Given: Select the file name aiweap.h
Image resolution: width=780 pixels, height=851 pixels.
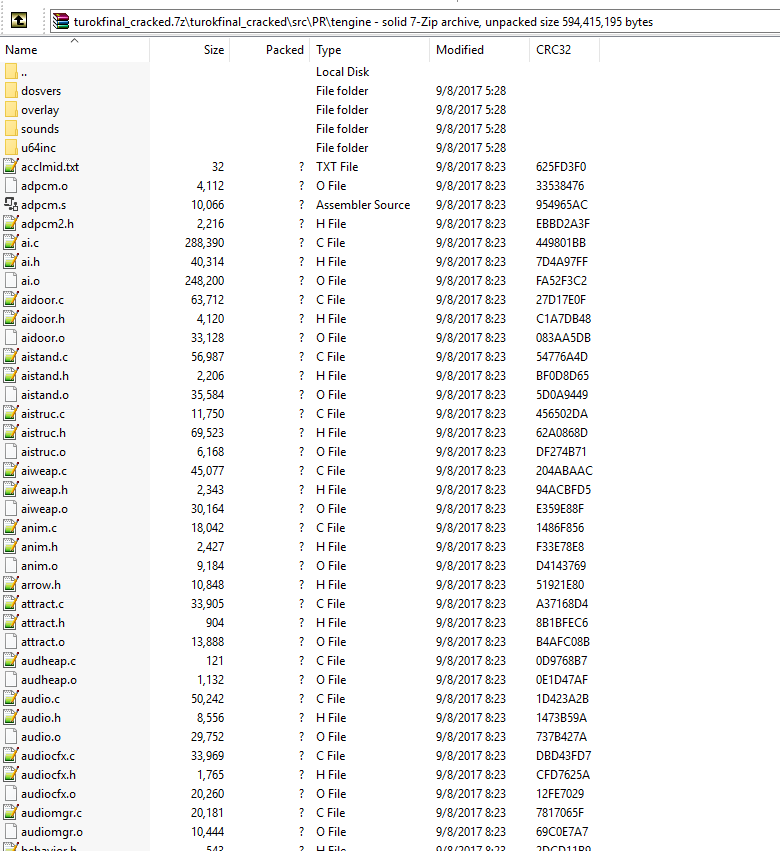Looking at the screenshot, I should 45,490.
